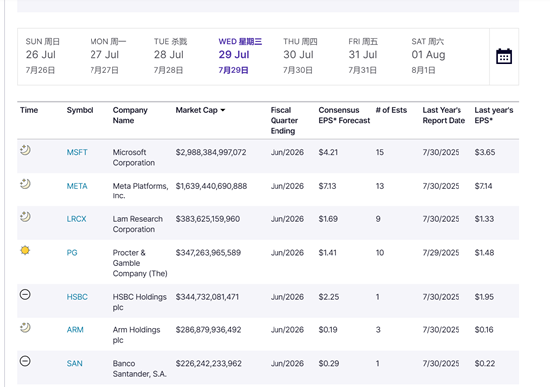The width and height of the screenshot is (550, 387).
Task: Open the HSBC symbol link
Action: click(77, 297)
